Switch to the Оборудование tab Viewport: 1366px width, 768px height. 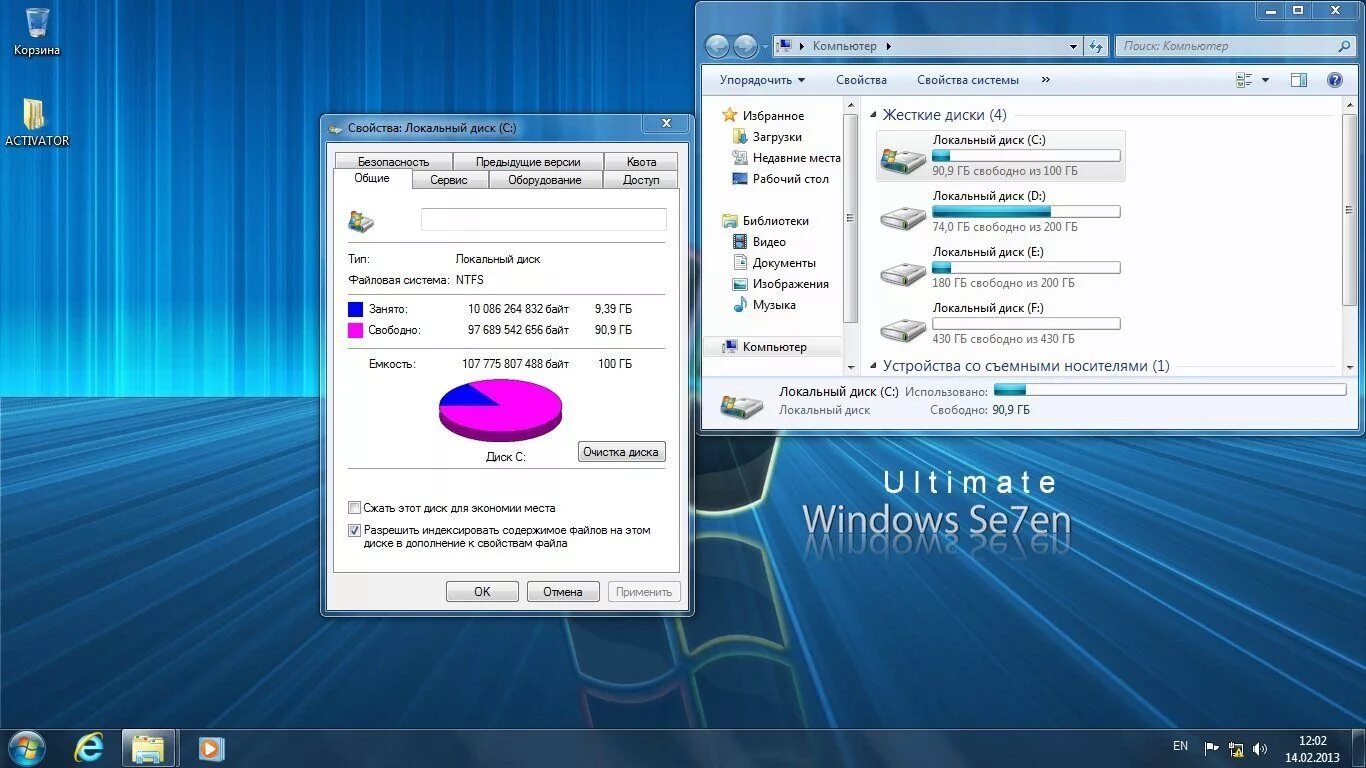(x=545, y=180)
